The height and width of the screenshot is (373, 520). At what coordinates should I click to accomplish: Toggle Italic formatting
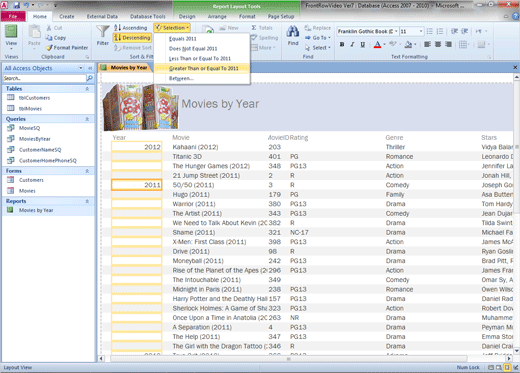point(352,44)
